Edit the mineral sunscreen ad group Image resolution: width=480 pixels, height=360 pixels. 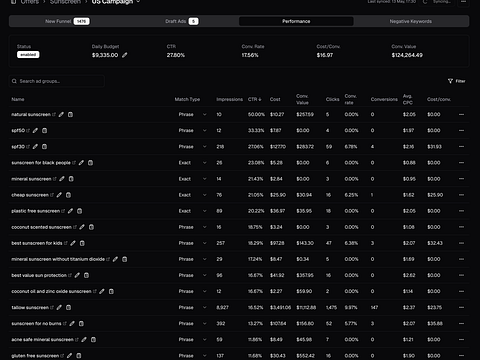[62, 179]
